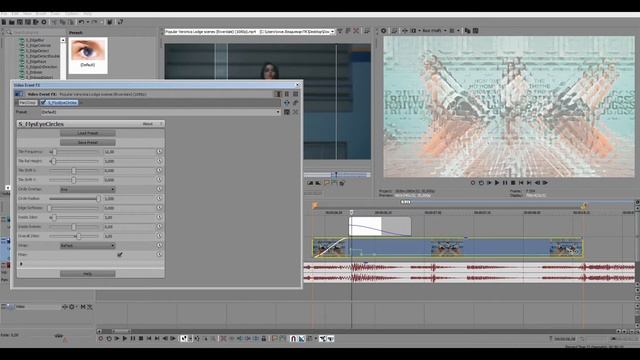Open the Tools menu

pyautogui.click(x=56, y=14)
